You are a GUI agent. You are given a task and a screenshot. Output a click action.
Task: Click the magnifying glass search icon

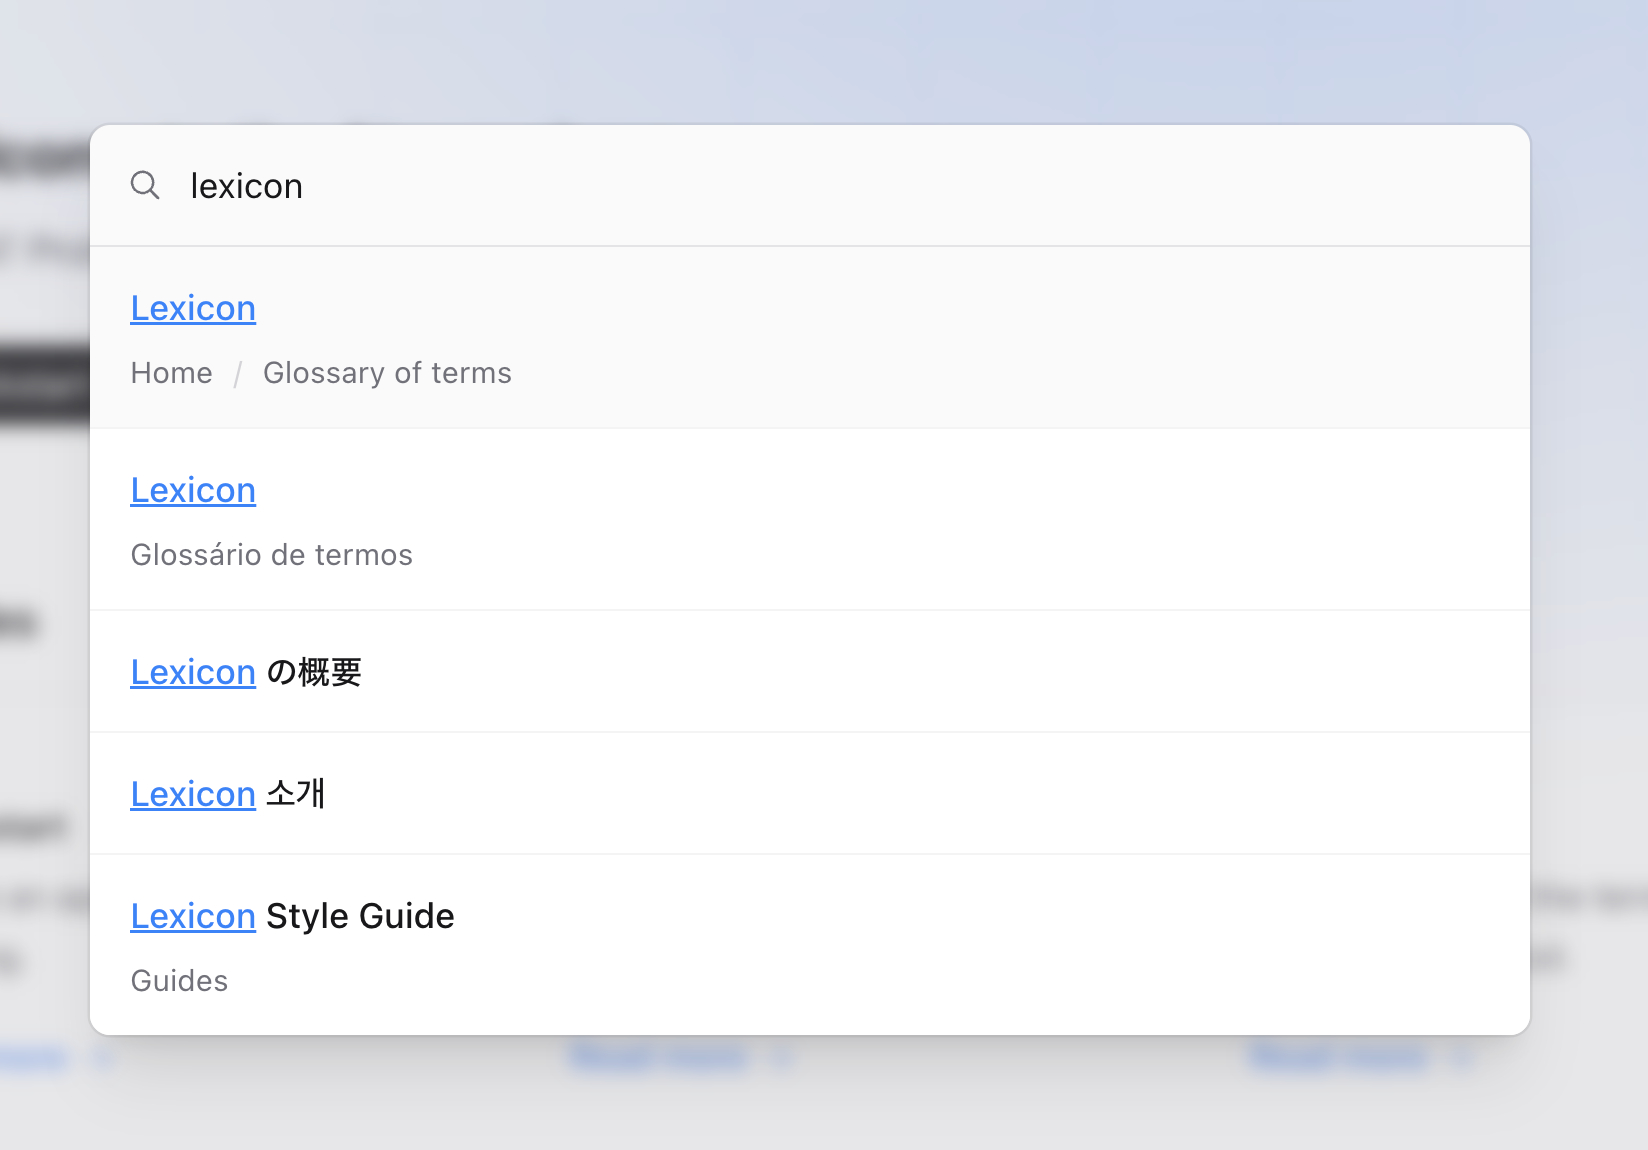point(145,185)
